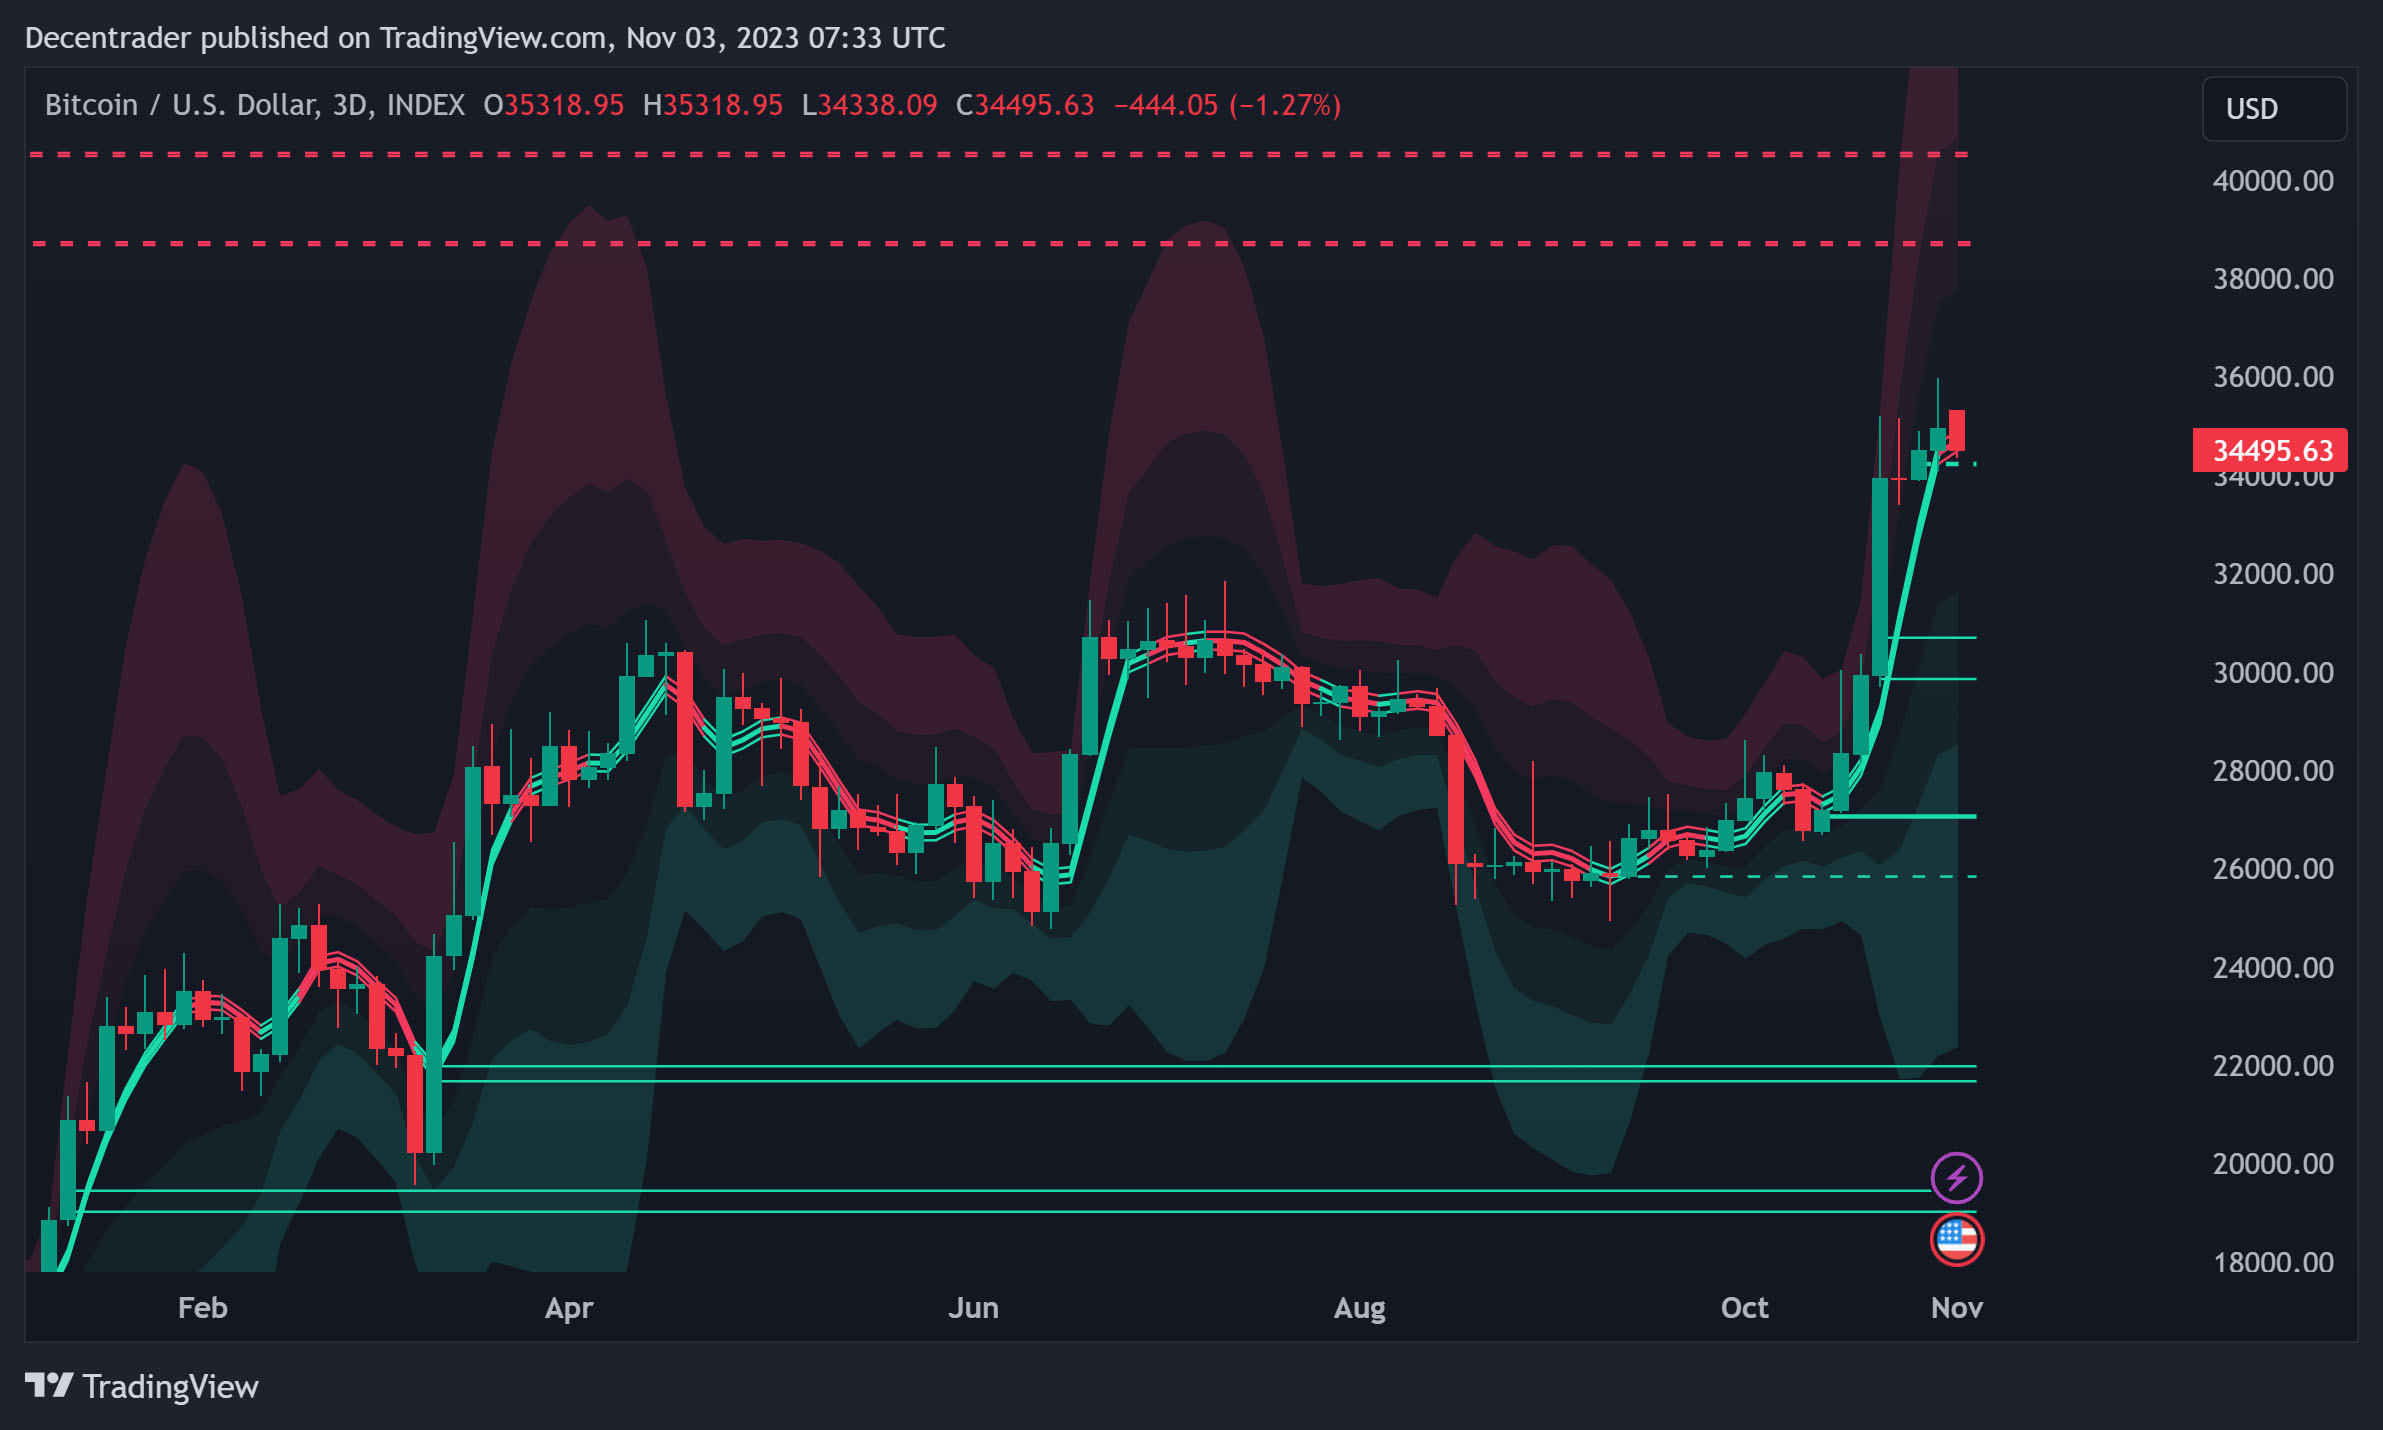The width and height of the screenshot is (2383, 1430).
Task: Click the US flag economic event icon
Action: click(x=1956, y=1240)
